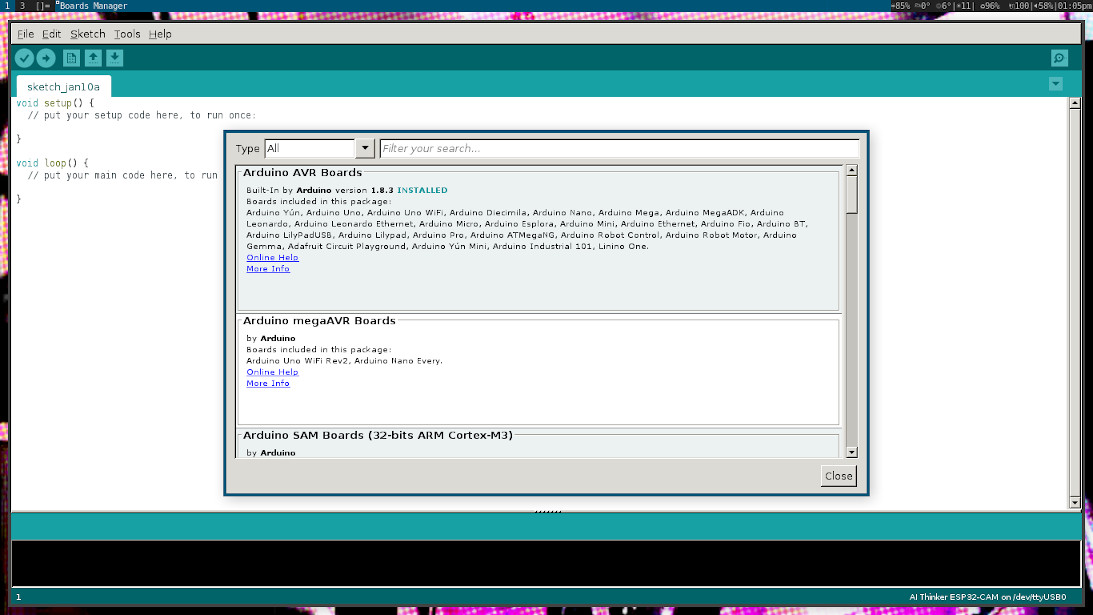Close the Boards Manager dialog
Screen dimensions: 1093x615
(838, 476)
